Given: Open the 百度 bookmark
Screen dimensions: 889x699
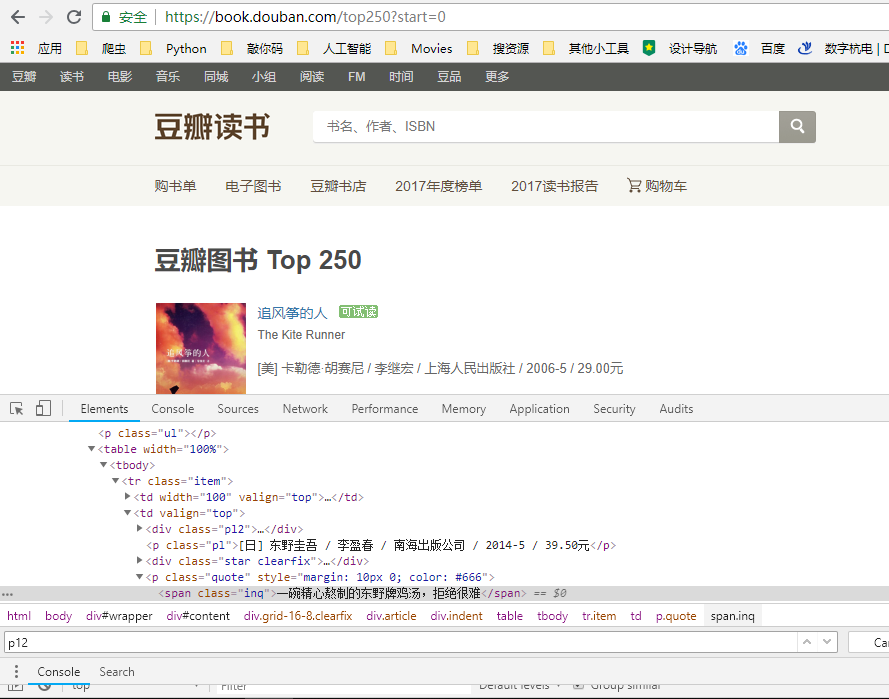Looking at the screenshot, I should [x=760, y=48].
